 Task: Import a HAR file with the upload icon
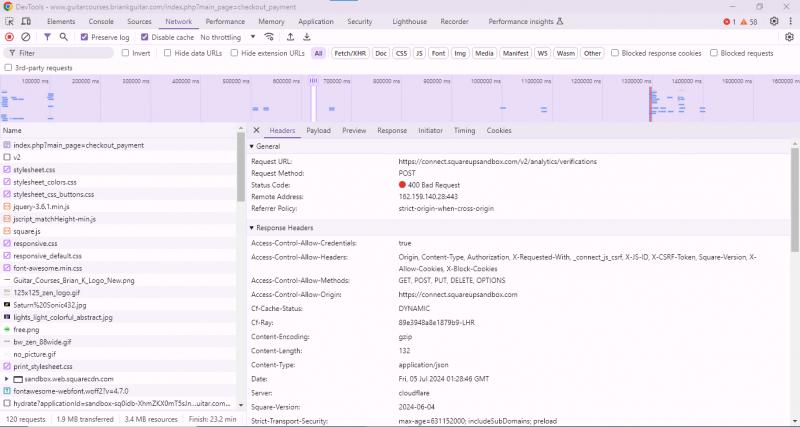click(x=290, y=37)
